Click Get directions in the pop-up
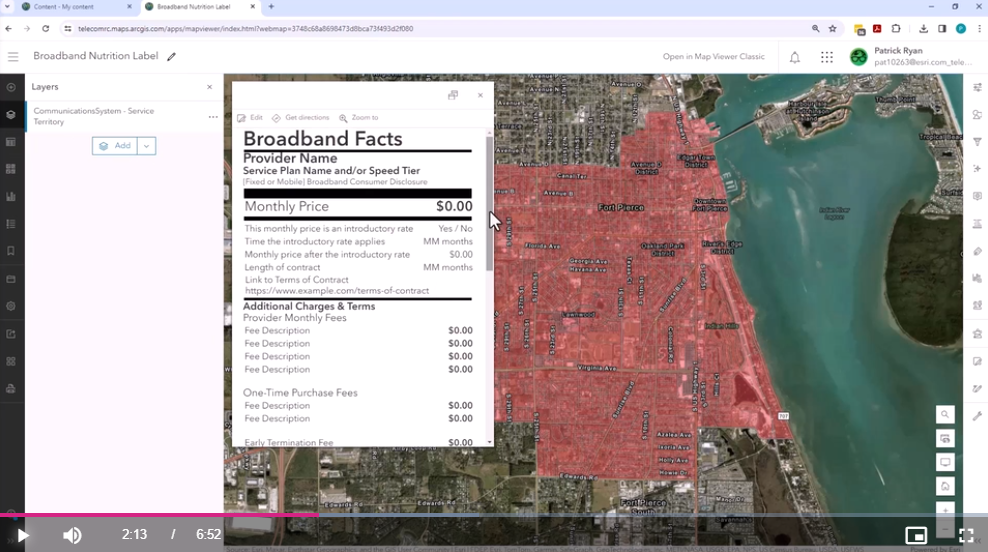This screenshot has height=552, width=988. [301, 118]
